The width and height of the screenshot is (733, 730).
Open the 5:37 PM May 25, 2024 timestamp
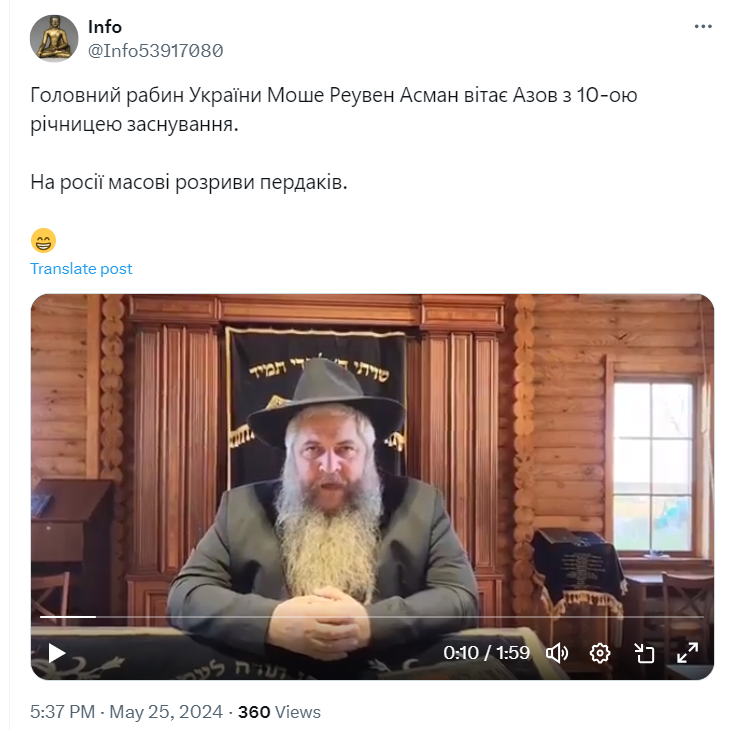click(126, 712)
